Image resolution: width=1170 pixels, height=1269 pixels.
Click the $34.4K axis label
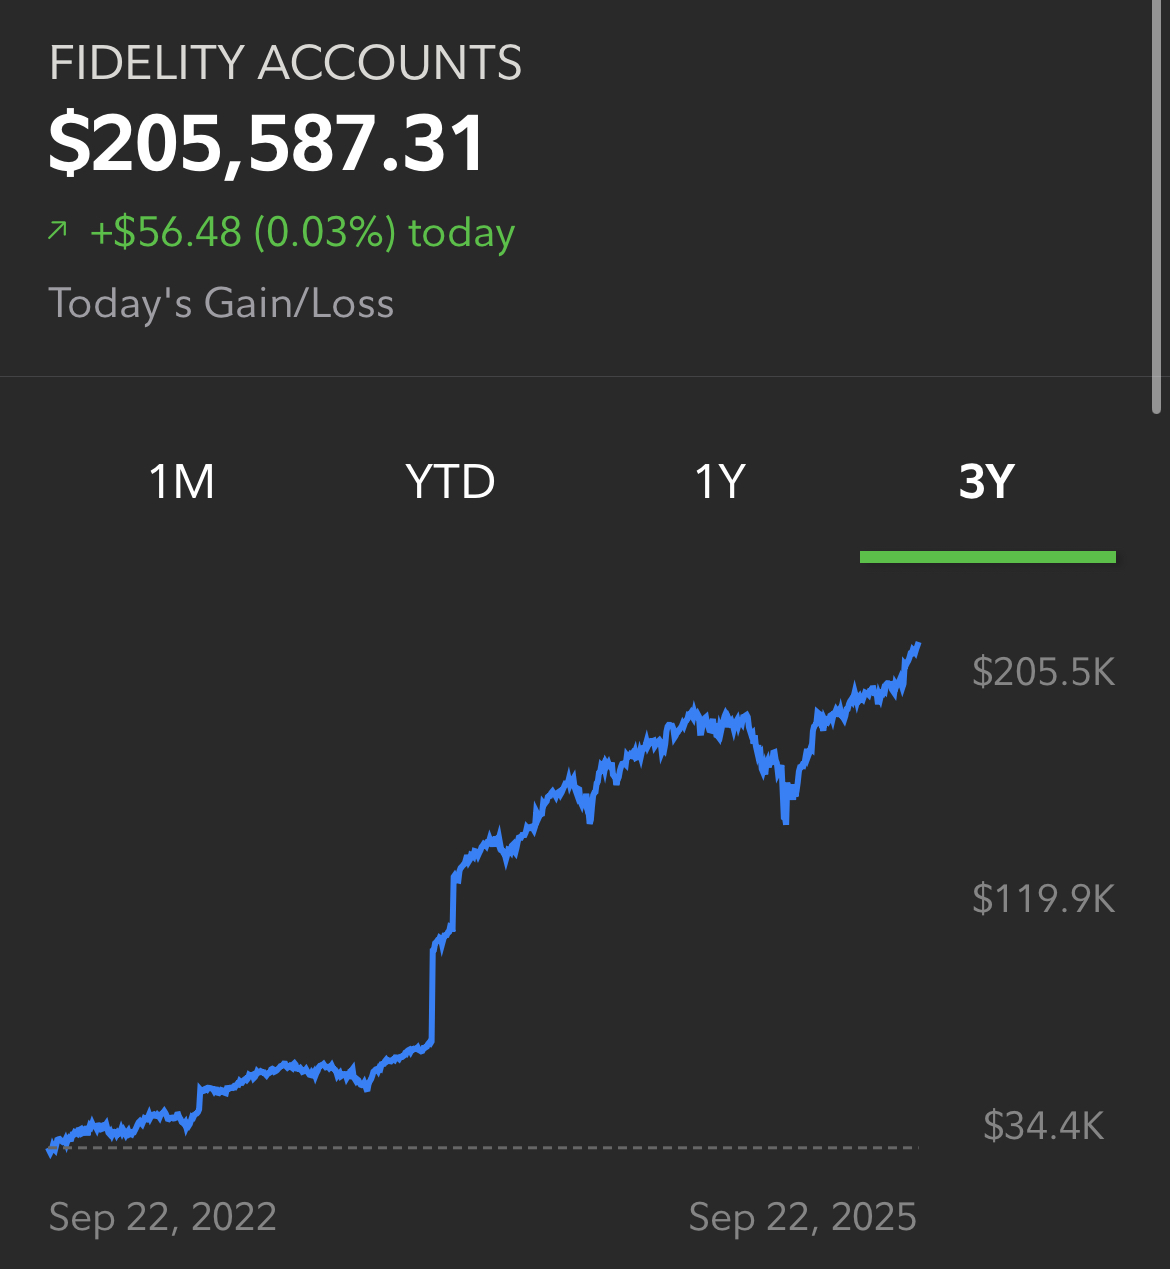[1043, 1126]
